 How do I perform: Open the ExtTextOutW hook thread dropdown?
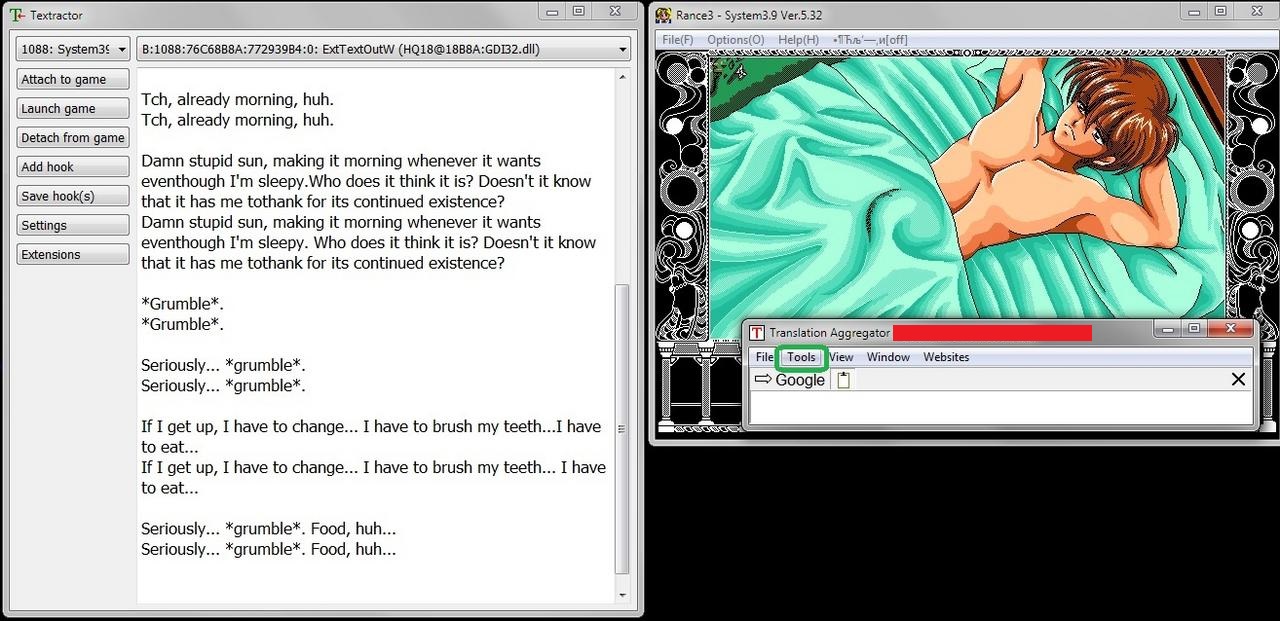coord(384,49)
